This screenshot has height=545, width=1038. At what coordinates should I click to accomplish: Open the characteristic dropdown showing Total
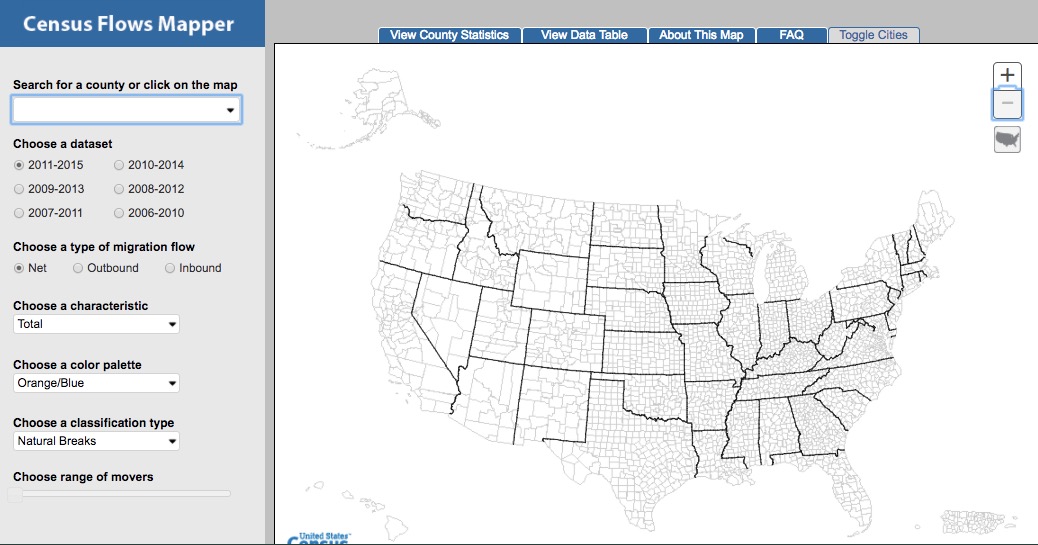coord(96,324)
